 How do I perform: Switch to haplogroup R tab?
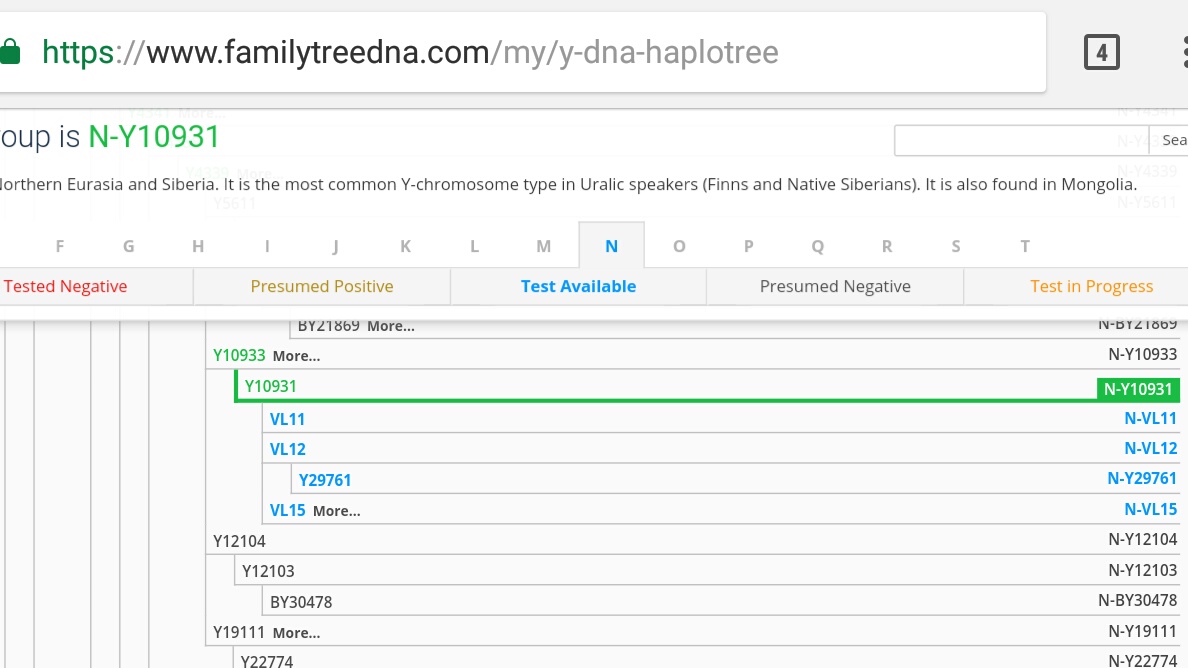[x=887, y=246]
